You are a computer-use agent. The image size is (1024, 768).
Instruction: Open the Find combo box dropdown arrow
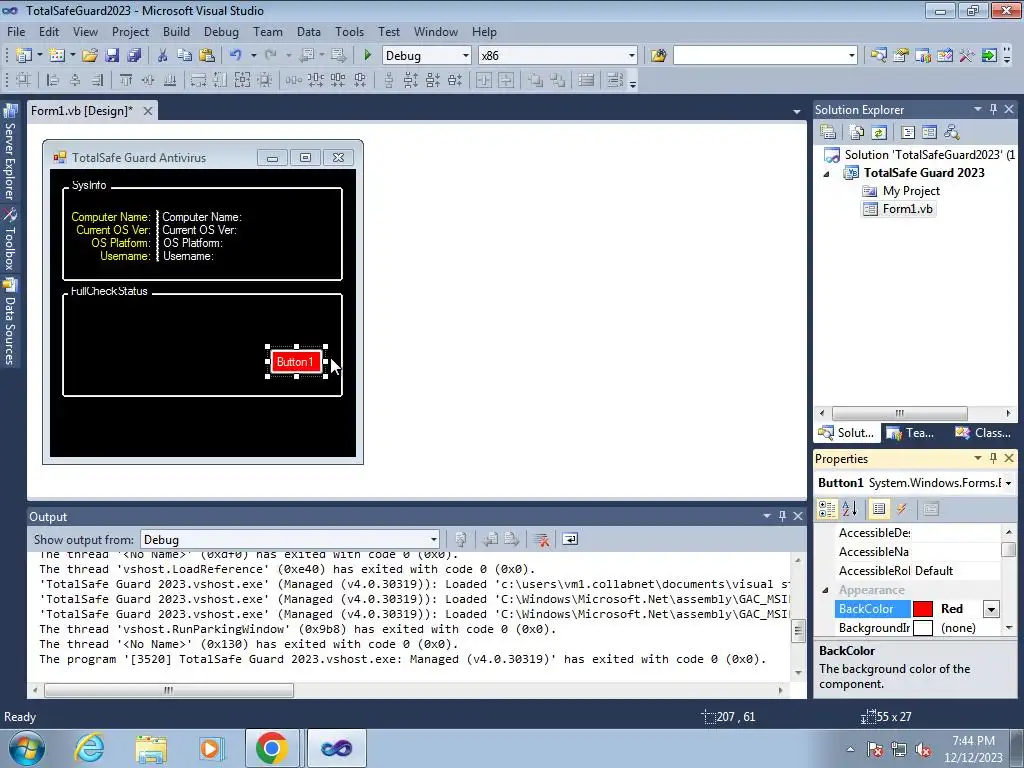pyautogui.click(x=852, y=56)
